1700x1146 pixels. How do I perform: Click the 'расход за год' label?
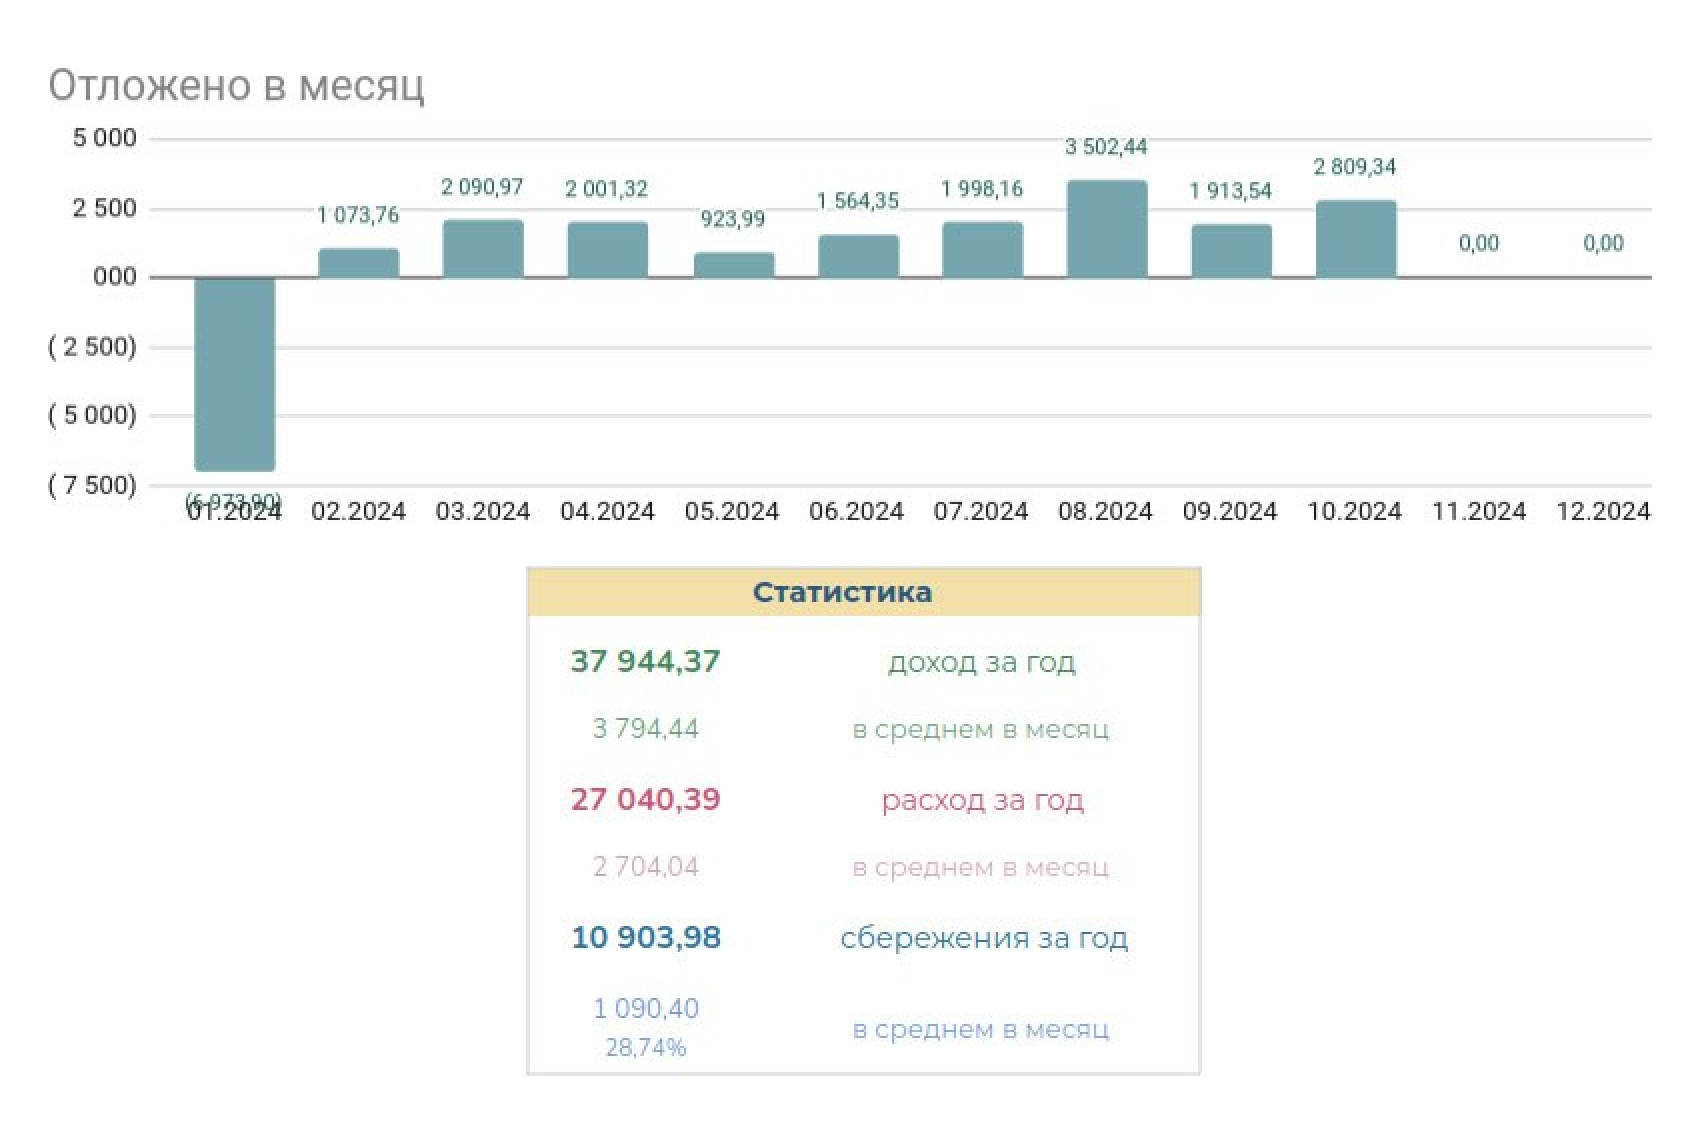982,801
